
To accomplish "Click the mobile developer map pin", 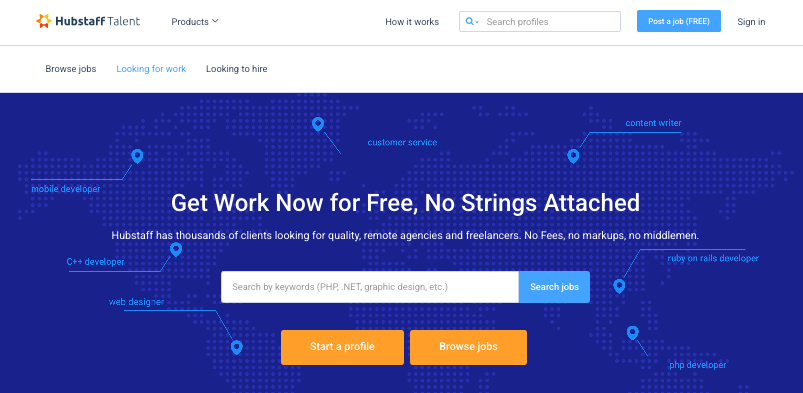I will point(137,156).
